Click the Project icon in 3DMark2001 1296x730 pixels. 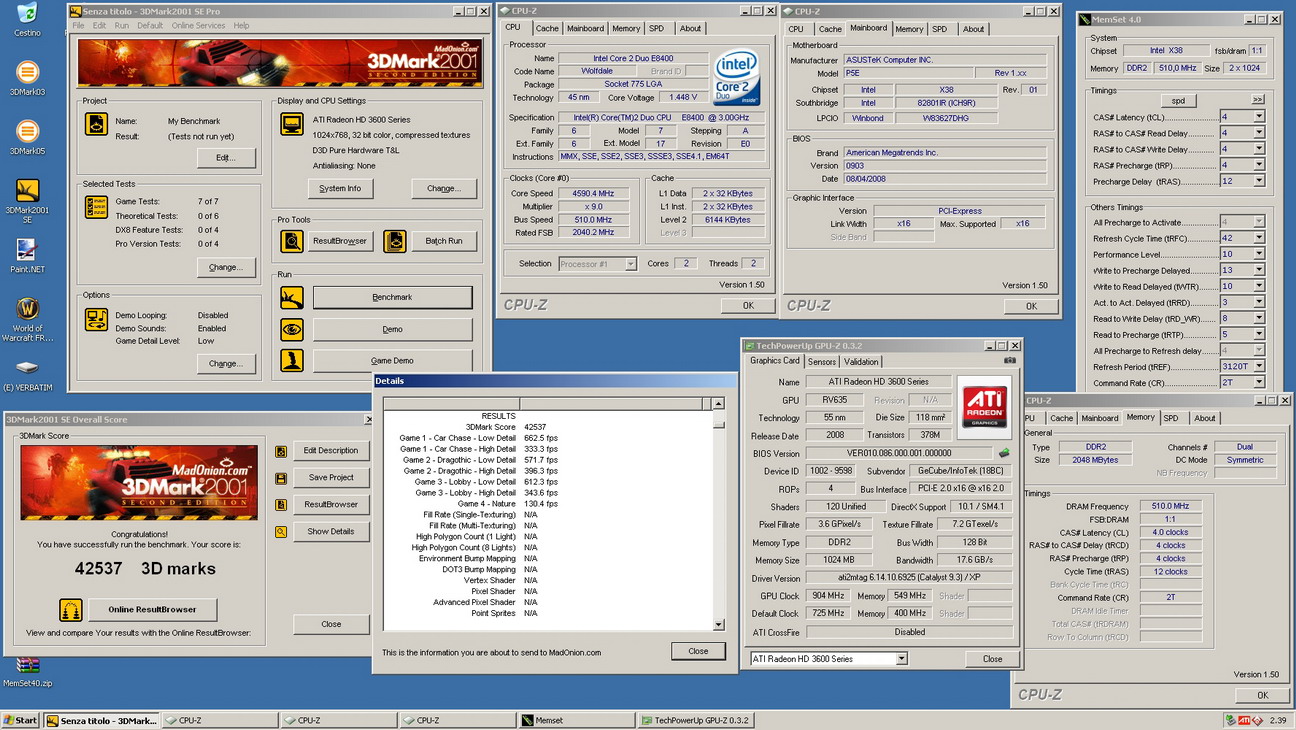[96, 124]
